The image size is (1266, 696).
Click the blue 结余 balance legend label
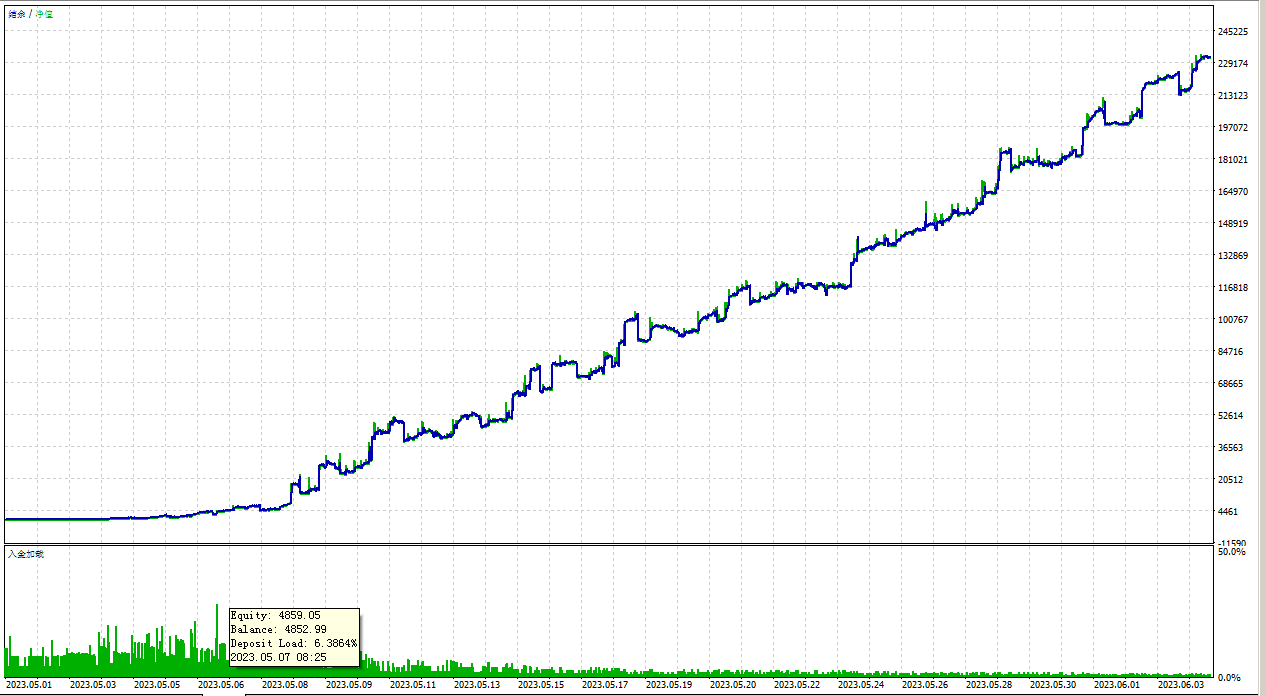17,14
